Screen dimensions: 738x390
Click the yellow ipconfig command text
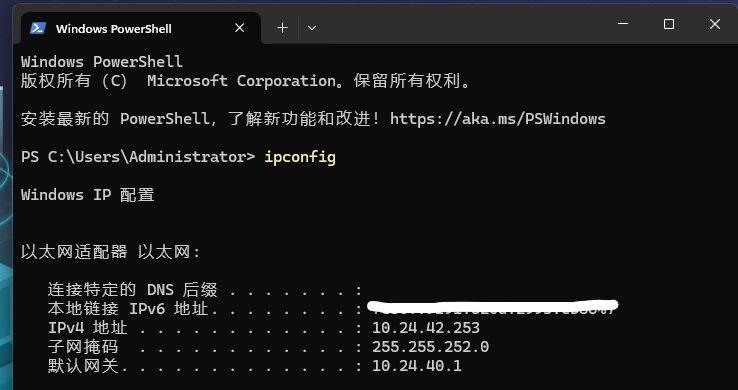[300, 157]
